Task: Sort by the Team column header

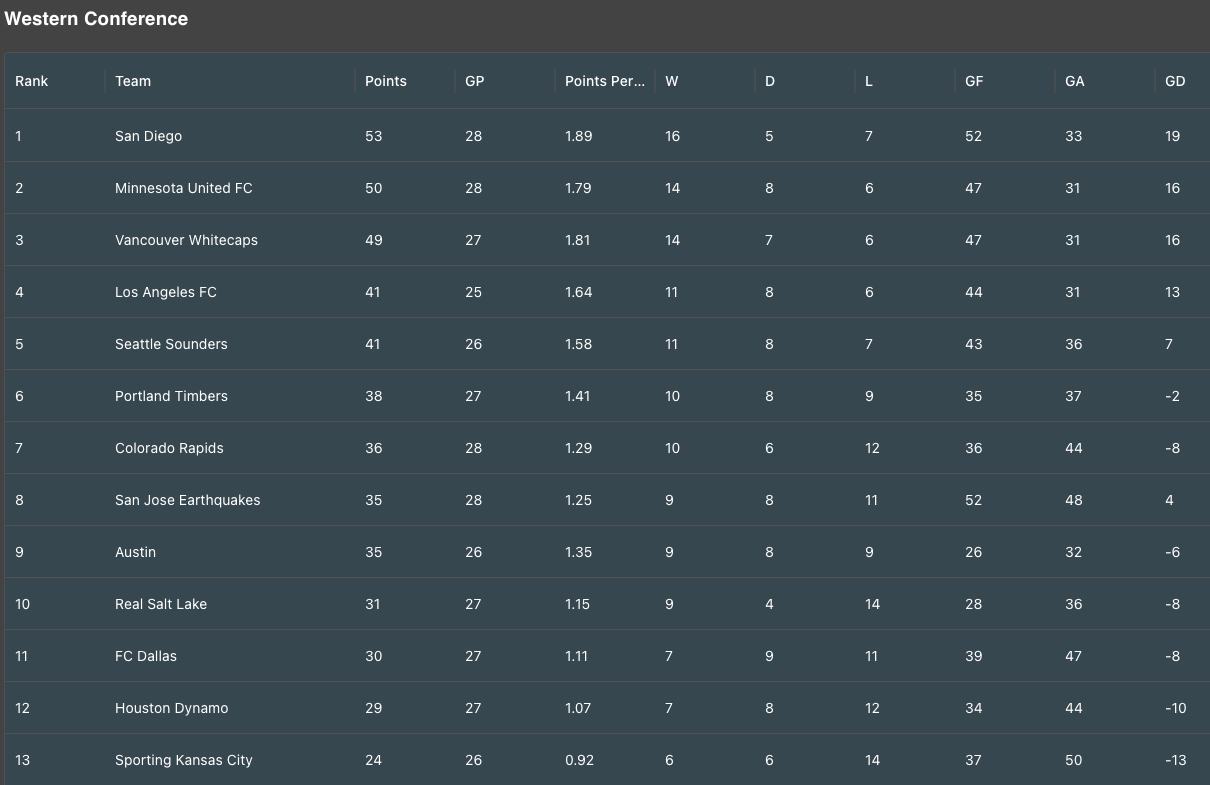Action: [133, 81]
